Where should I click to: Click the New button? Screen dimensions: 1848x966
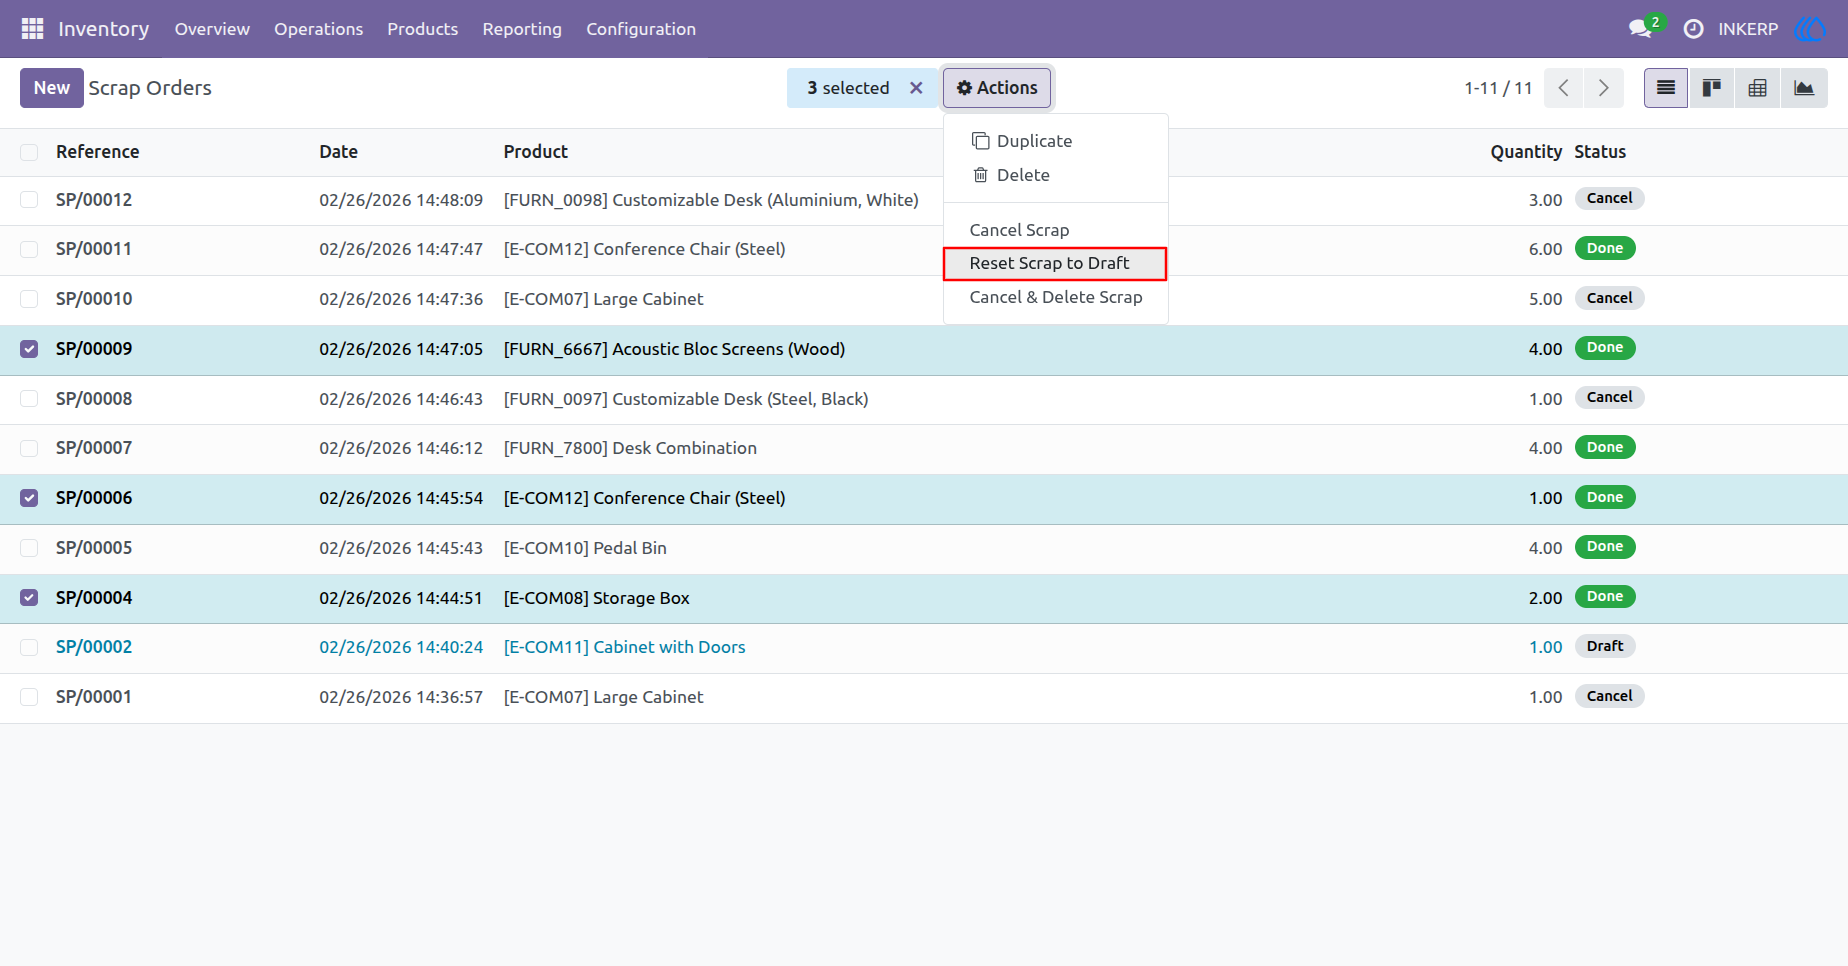click(x=52, y=88)
